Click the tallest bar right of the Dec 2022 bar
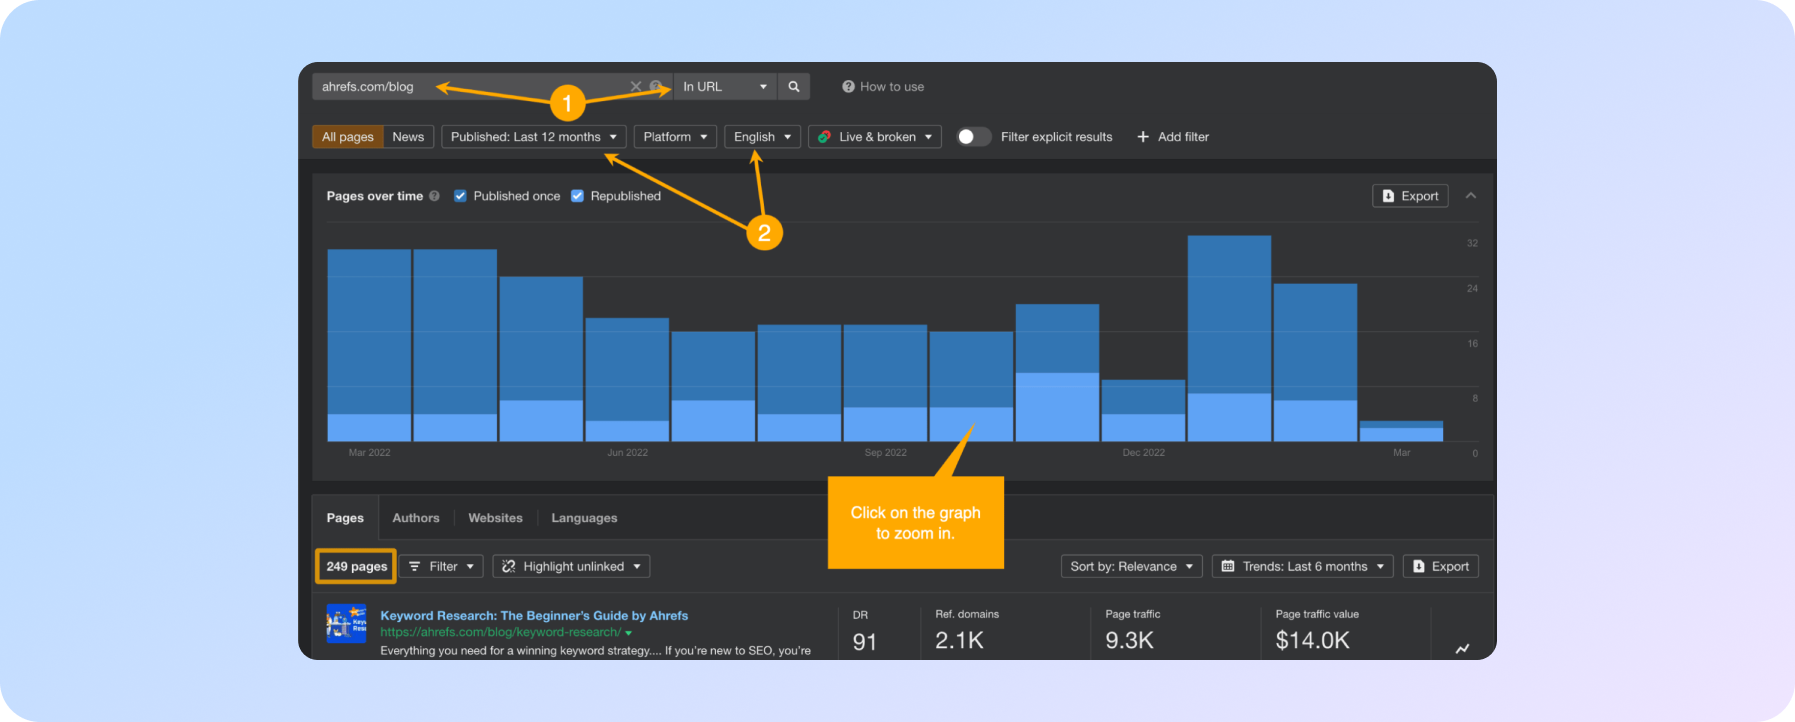The image size is (1795, 722). pyautogui.click(x=1229, y=338)
